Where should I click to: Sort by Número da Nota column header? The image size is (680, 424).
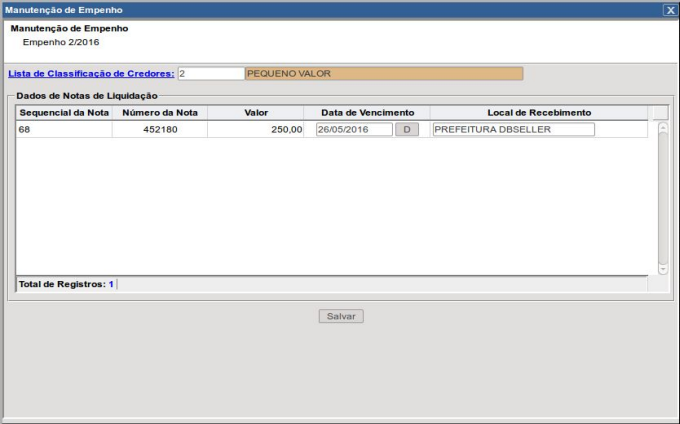pyautogui.click(x=160, y=112)
